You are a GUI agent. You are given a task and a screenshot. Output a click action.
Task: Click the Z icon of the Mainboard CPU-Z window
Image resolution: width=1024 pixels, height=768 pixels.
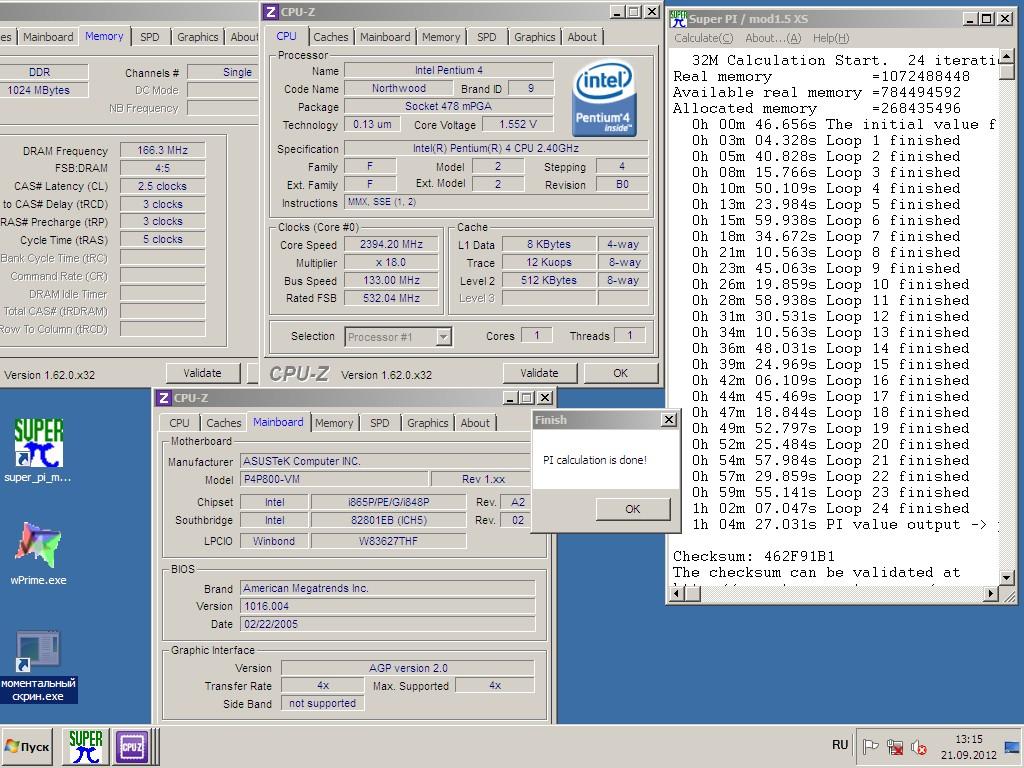[x=164, y=398]
